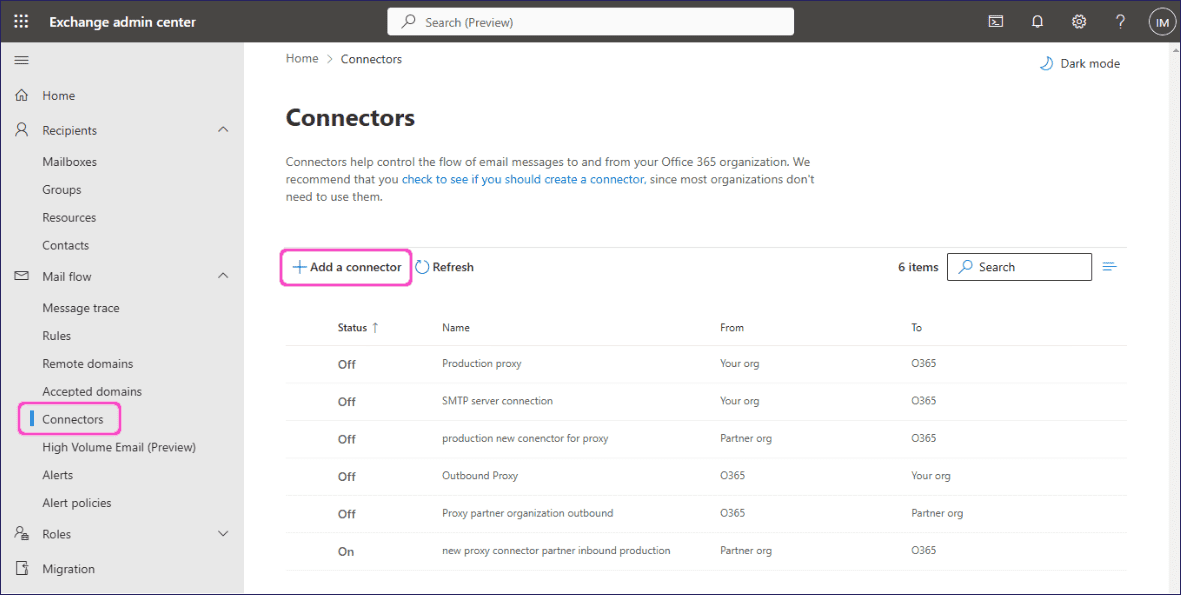Image resolution: width=1181 pixels, height=595 pixels.
Task: Click inside the connectors Search field
Action: point(1019,266)
